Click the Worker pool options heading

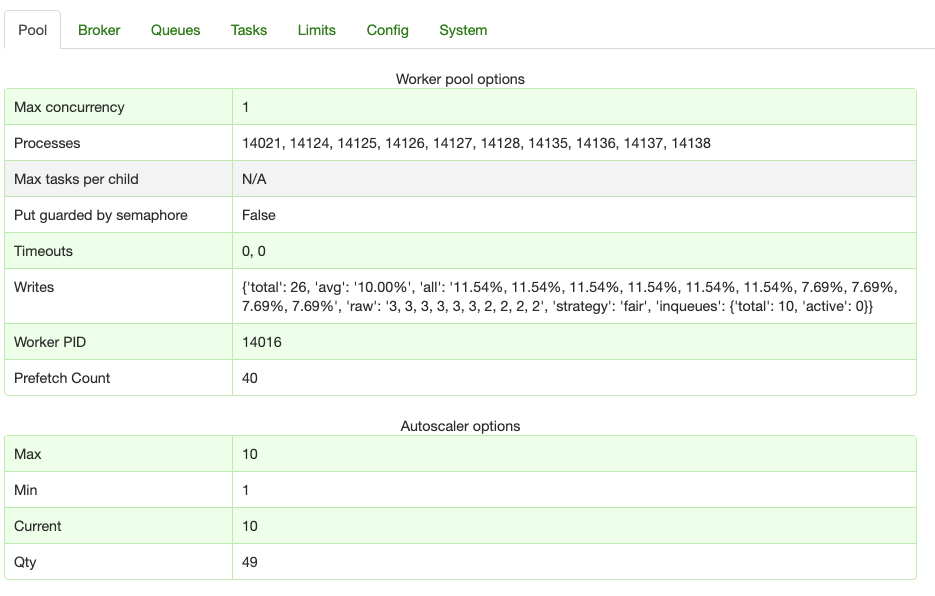(x=460, y=79)
